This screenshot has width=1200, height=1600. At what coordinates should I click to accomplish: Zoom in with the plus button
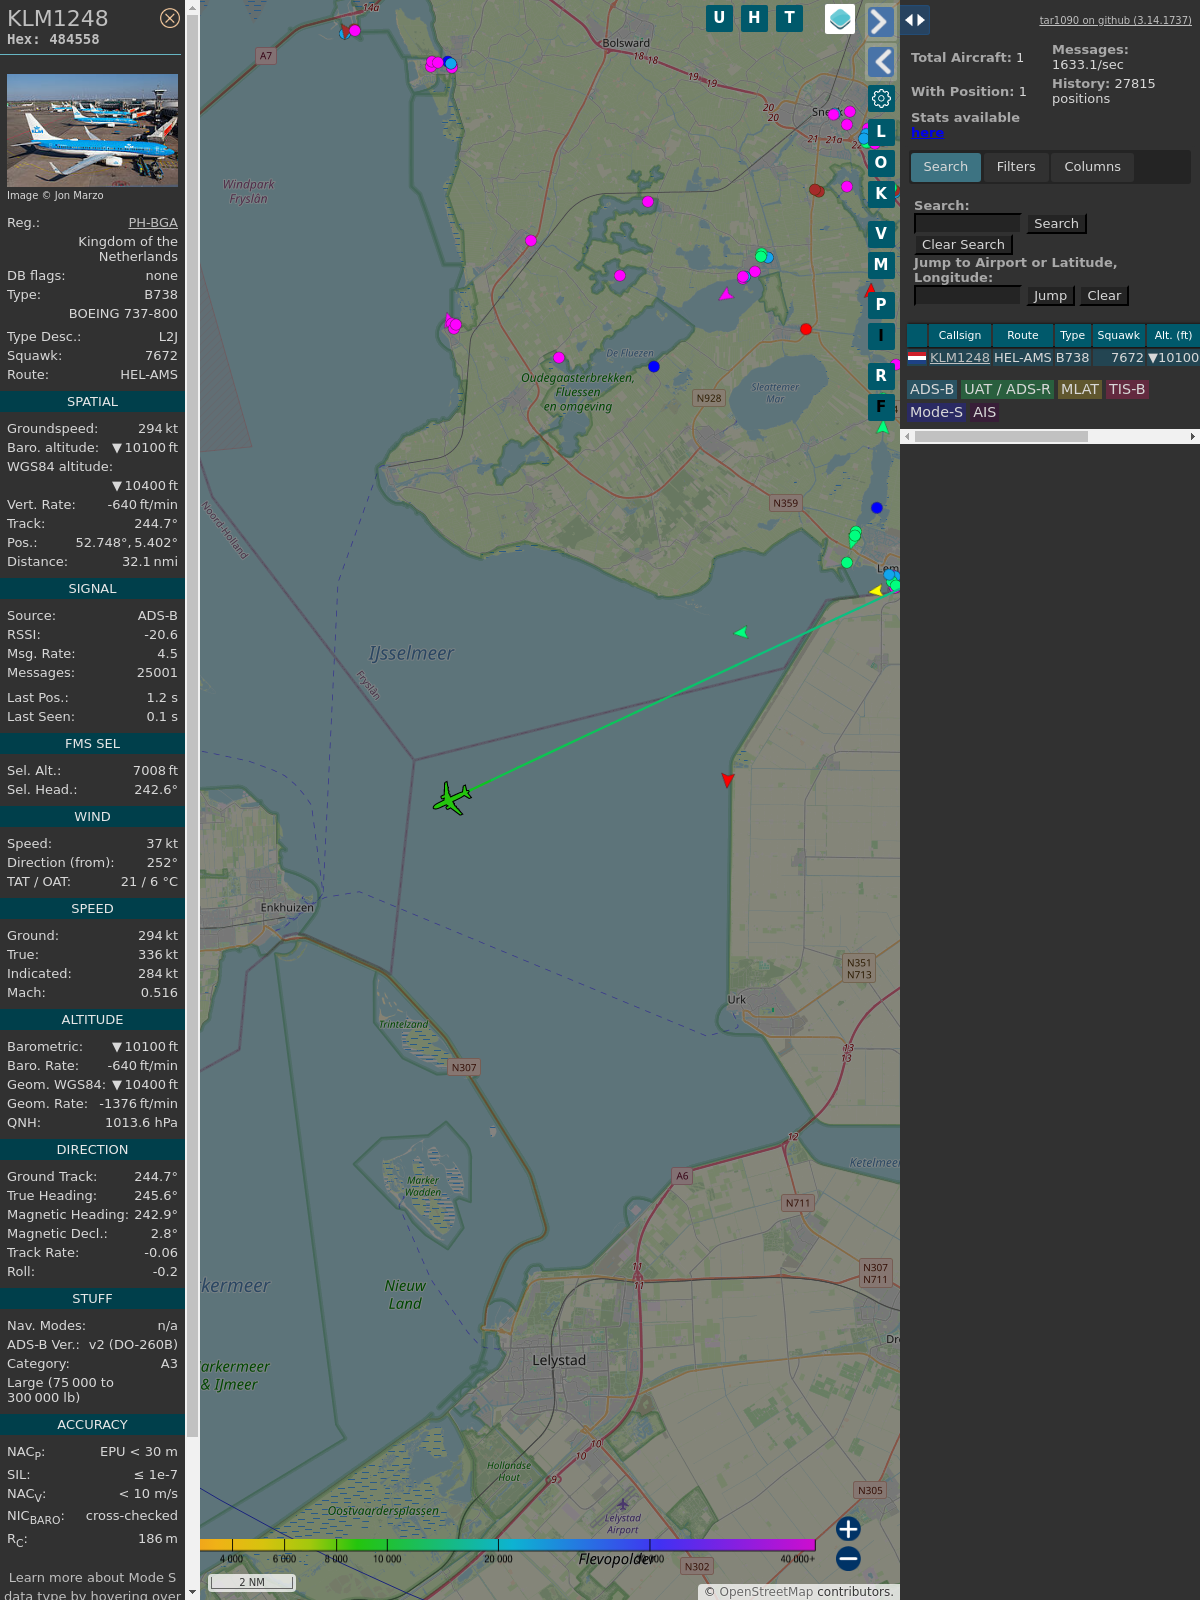[848, 1528]
